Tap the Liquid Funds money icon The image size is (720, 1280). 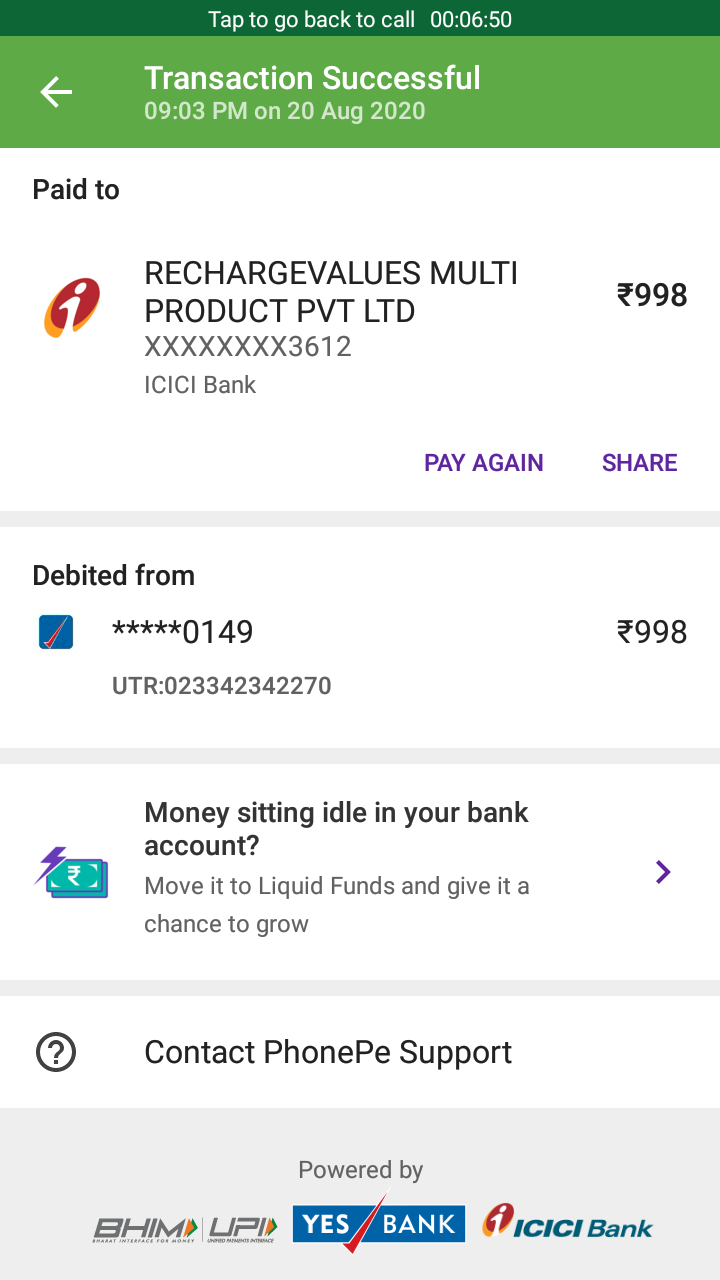click(x=71, y=872)
